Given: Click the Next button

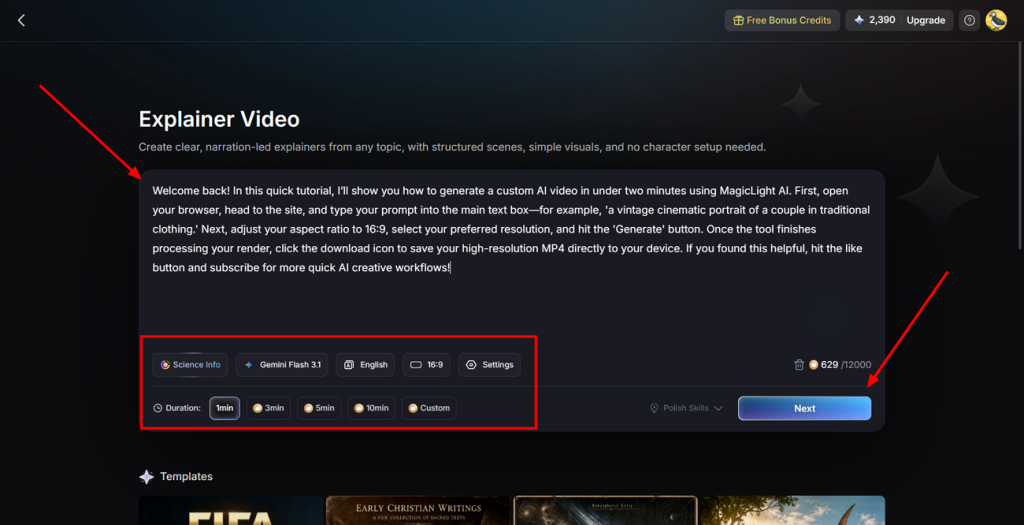Looking at the screenshot, I should coord(805,408).
